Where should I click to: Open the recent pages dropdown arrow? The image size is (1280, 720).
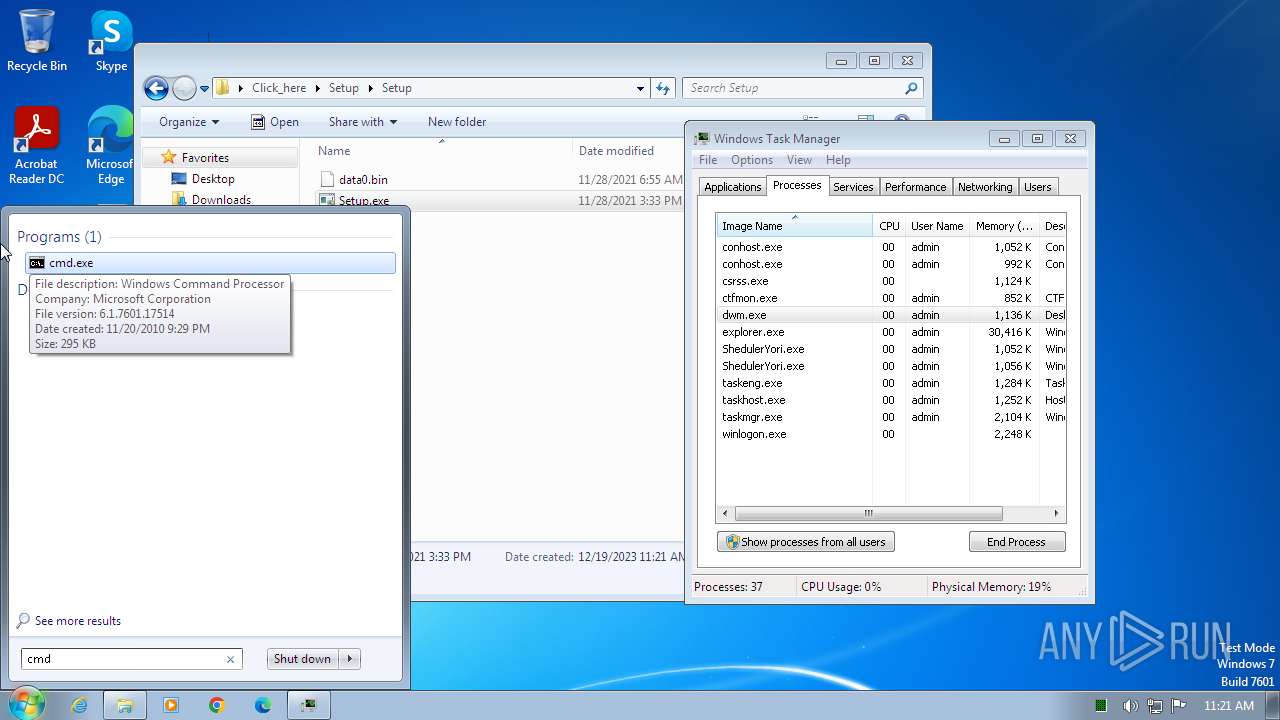pyautogui.click(x=205, y=88)
